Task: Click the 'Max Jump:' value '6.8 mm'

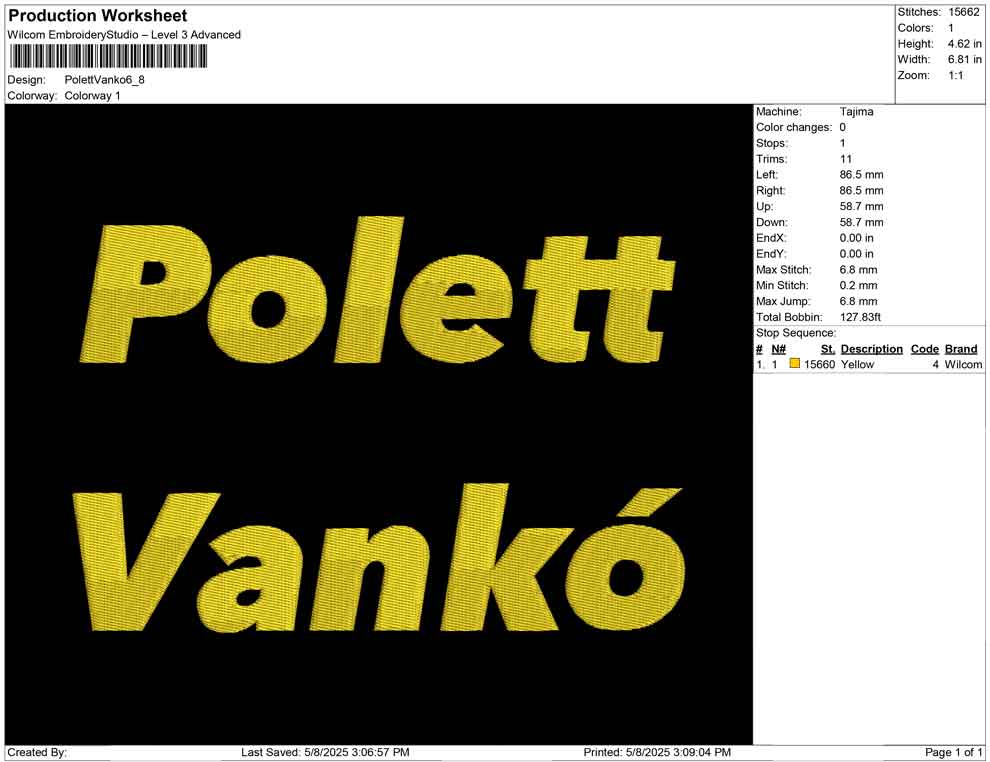Action: tap(858, 301)
